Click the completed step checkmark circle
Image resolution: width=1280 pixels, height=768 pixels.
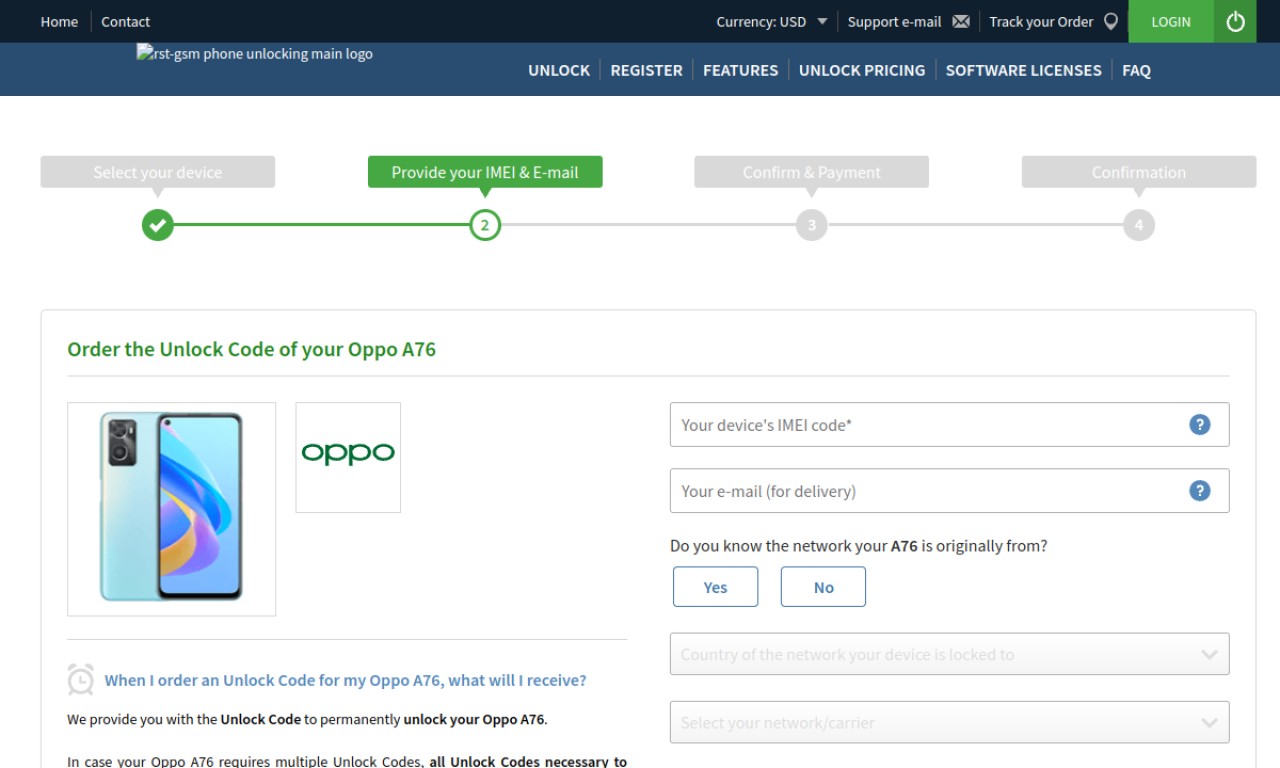click(157, 225)
